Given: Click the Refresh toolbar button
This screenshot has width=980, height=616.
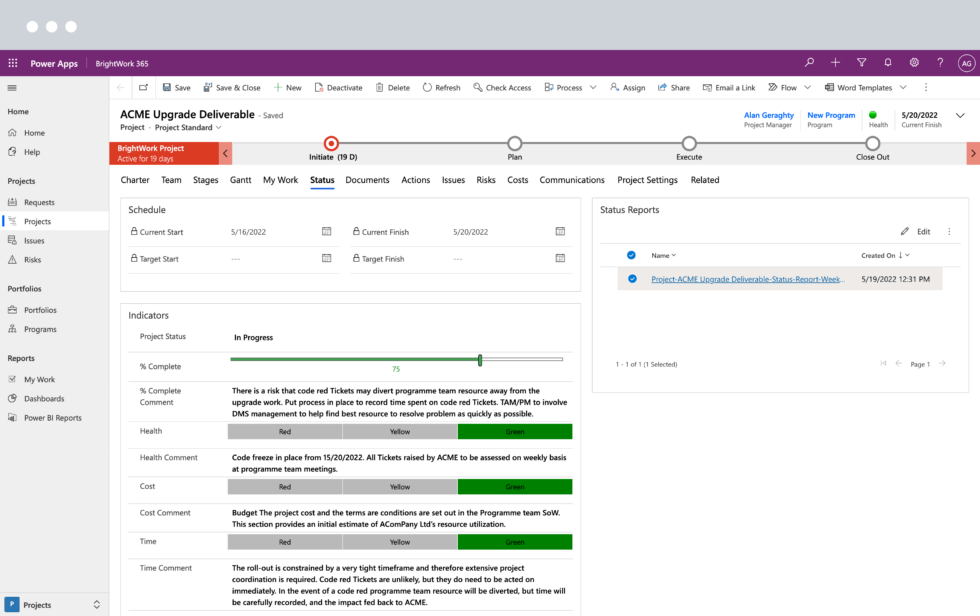Looking at the screenshot, I should click(x=441, y=88).
